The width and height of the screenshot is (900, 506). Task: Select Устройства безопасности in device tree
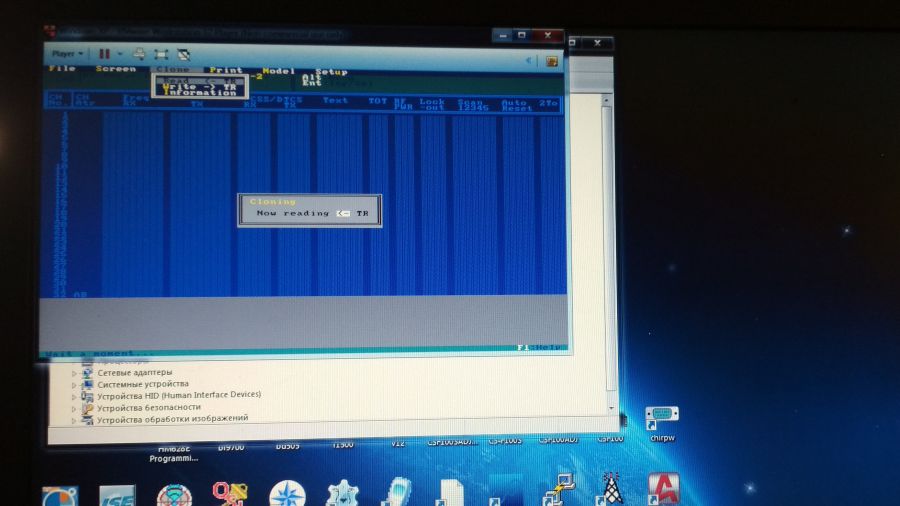pos(144,407)
